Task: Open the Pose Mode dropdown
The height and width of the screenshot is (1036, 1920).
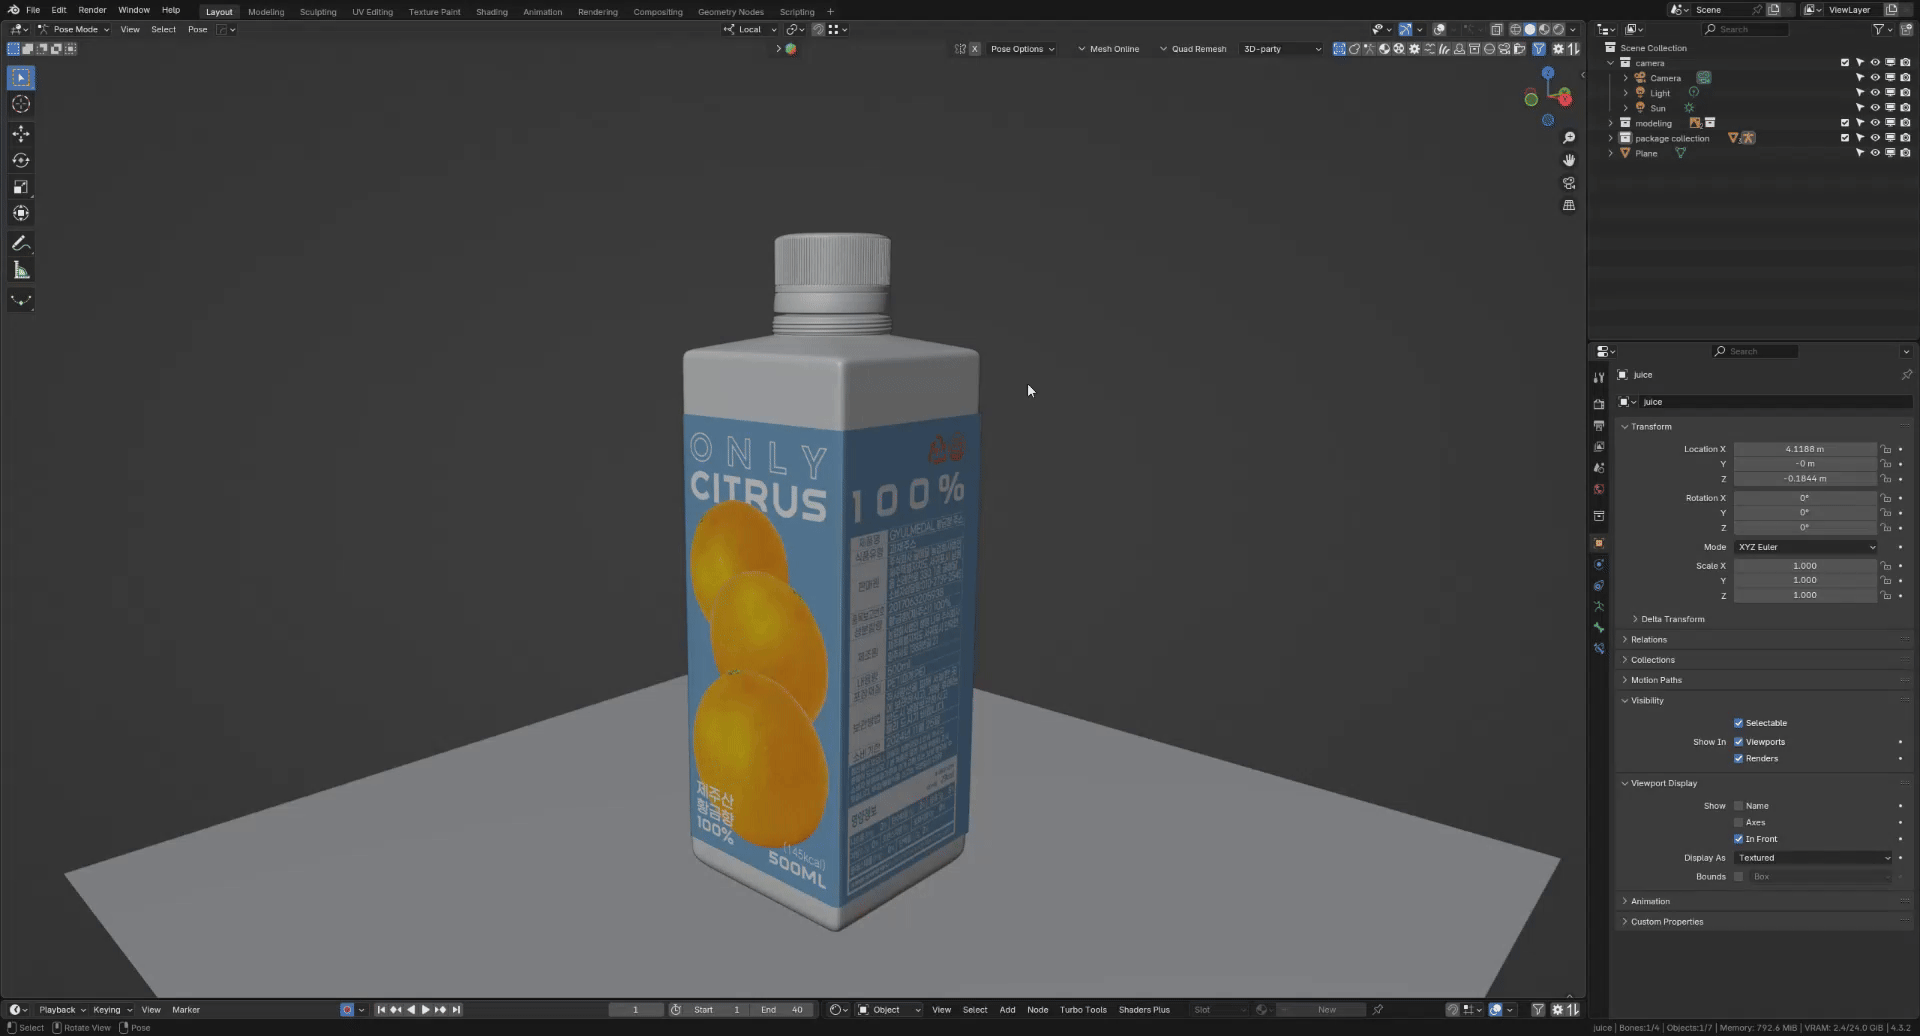Action: click(x=73, y=29)
